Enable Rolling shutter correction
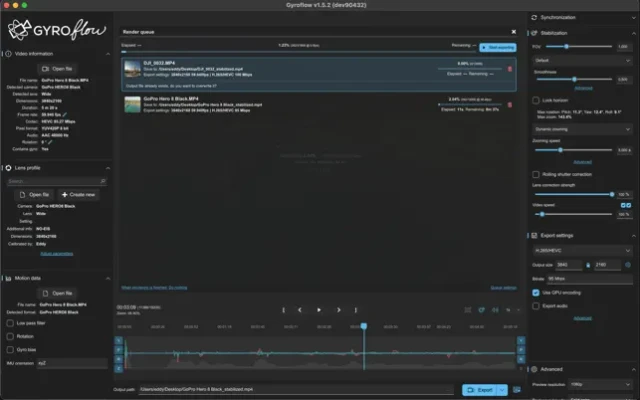The height and width of the screenshot is (400, 640). [537, 174]
